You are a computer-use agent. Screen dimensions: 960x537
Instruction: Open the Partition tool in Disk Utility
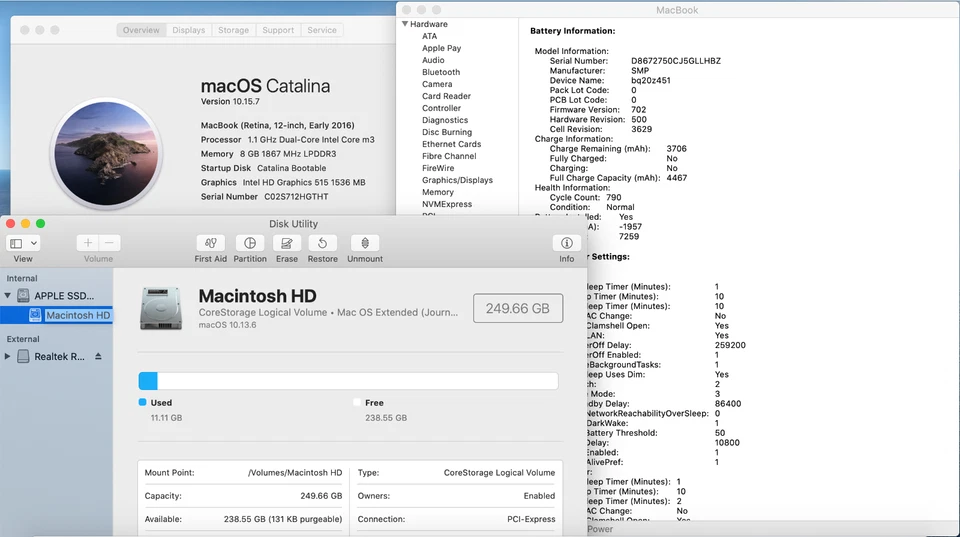tap(250, 243)
